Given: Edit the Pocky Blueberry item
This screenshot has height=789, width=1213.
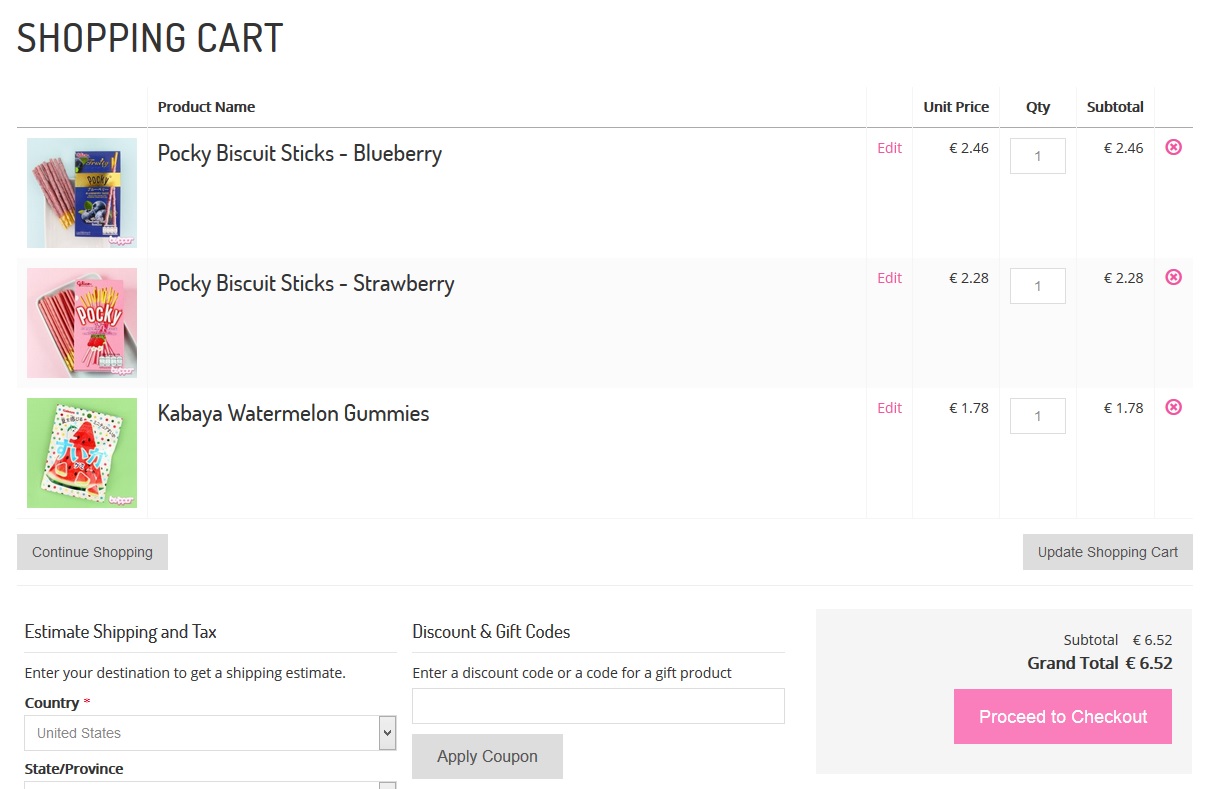Looking at the screenshot, I should [x=889, y=148].
